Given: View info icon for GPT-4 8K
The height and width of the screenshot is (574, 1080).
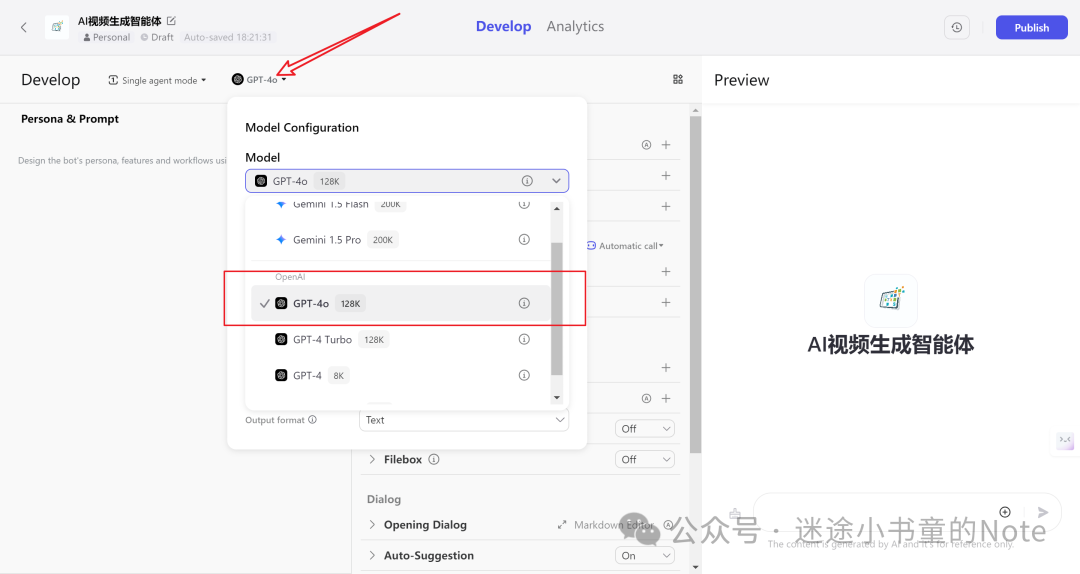Looking at the screenshot, I should click(x=524, y=376).
